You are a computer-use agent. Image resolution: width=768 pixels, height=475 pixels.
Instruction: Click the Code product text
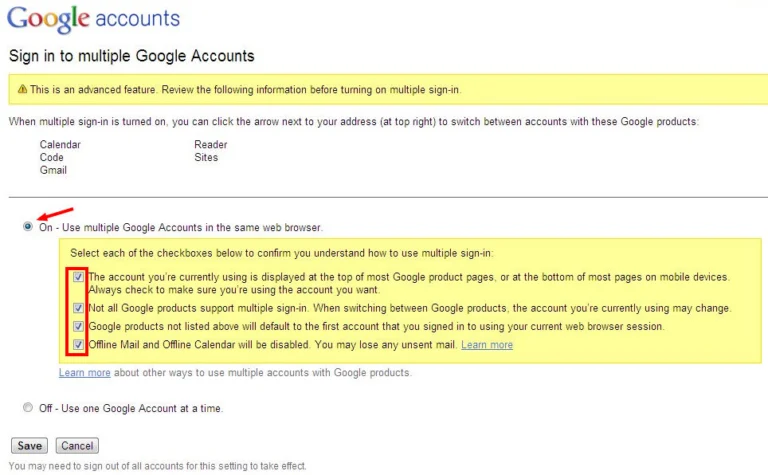click(x=51, y=157)
